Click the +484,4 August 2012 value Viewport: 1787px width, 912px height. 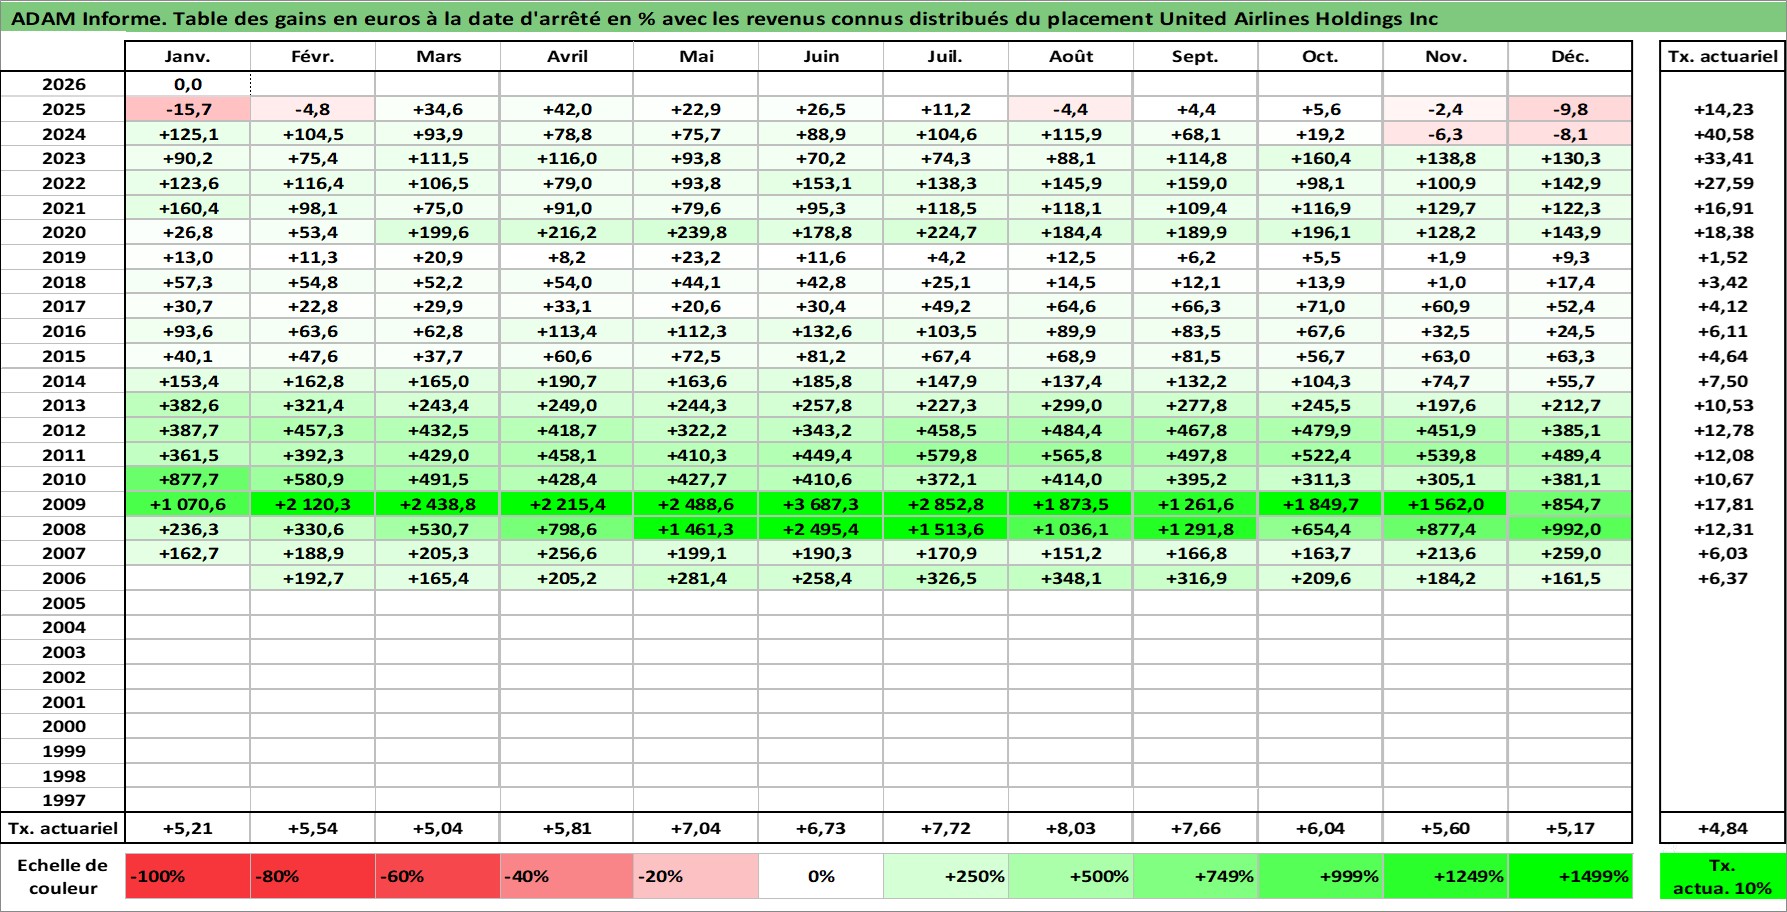tap(1070, 430)
